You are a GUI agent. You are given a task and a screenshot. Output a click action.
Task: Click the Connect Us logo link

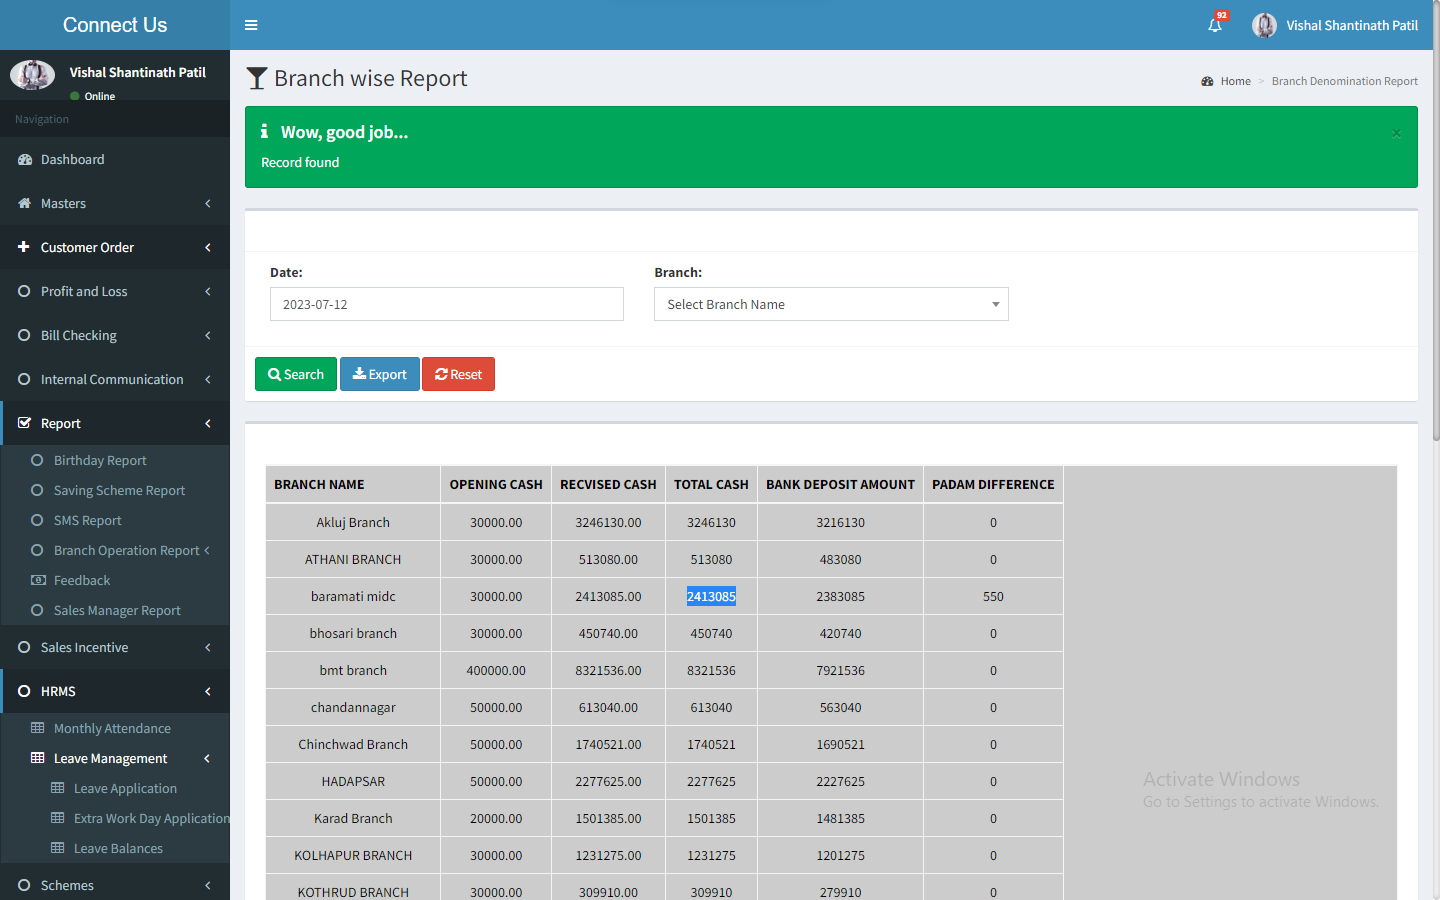(x=115, y=25)
